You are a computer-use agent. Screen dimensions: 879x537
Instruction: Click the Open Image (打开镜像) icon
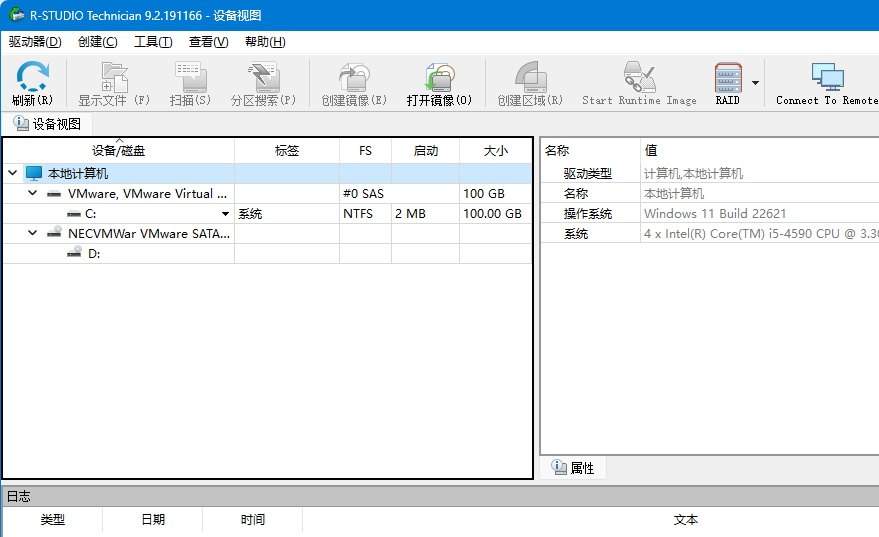440,77
